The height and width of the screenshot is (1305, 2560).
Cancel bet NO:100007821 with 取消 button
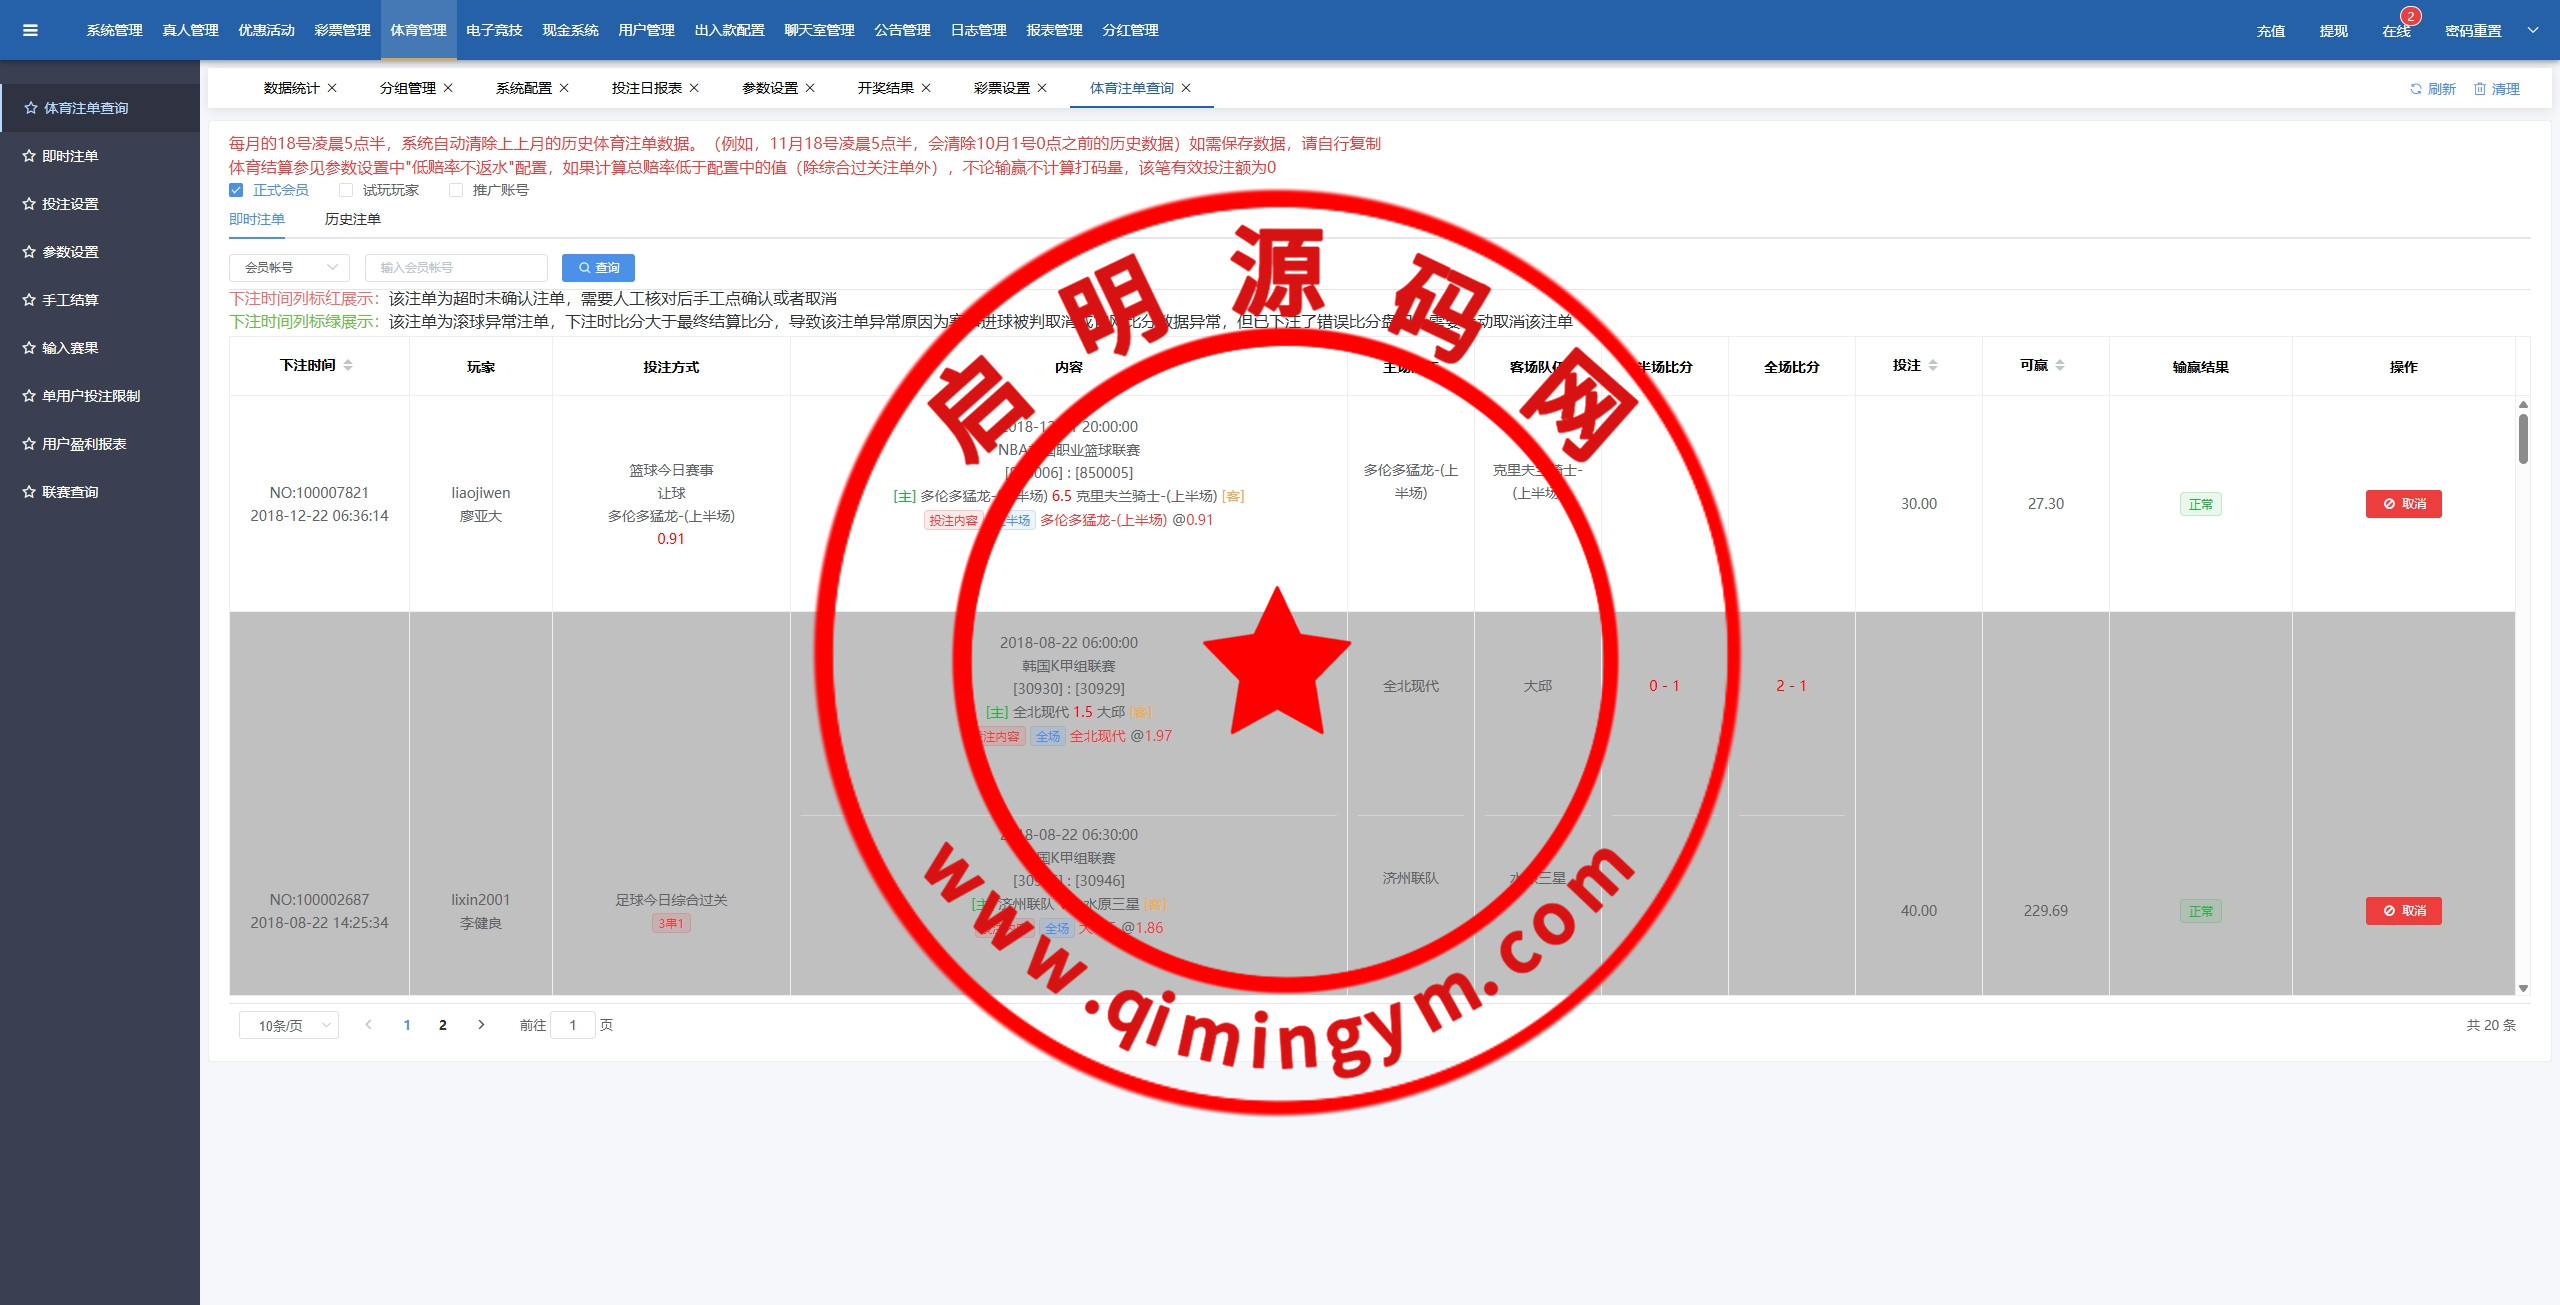pos(2403,504)
